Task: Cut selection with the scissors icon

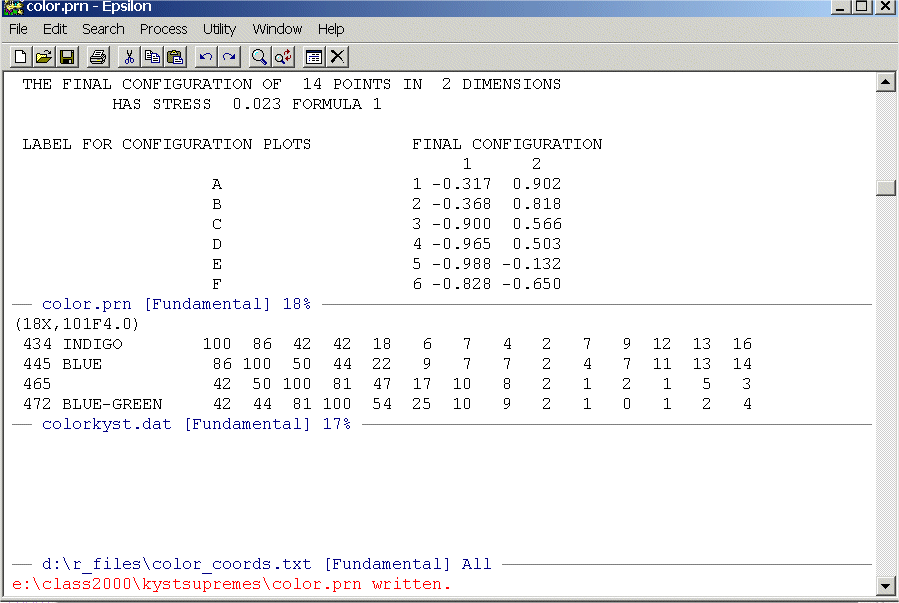Action: tap(129, 57)
